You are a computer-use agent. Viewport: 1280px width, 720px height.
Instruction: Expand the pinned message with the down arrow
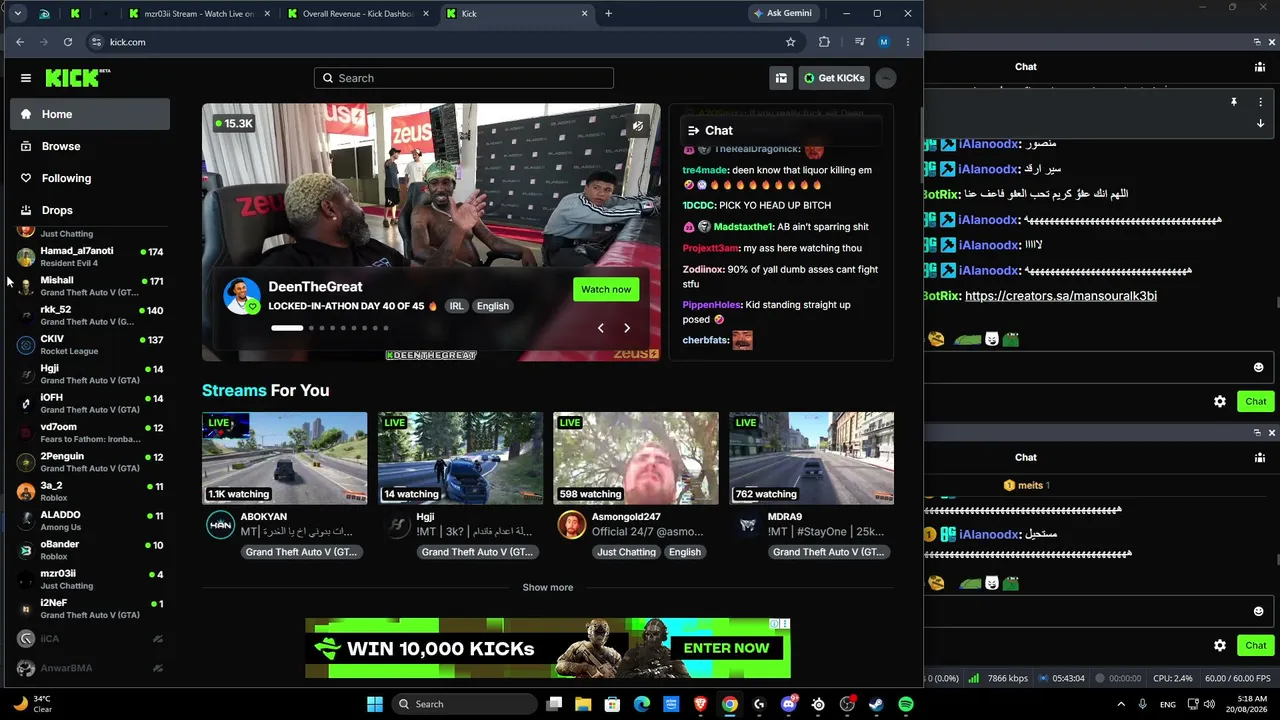pyautogui.click(x=1261, y=123)
